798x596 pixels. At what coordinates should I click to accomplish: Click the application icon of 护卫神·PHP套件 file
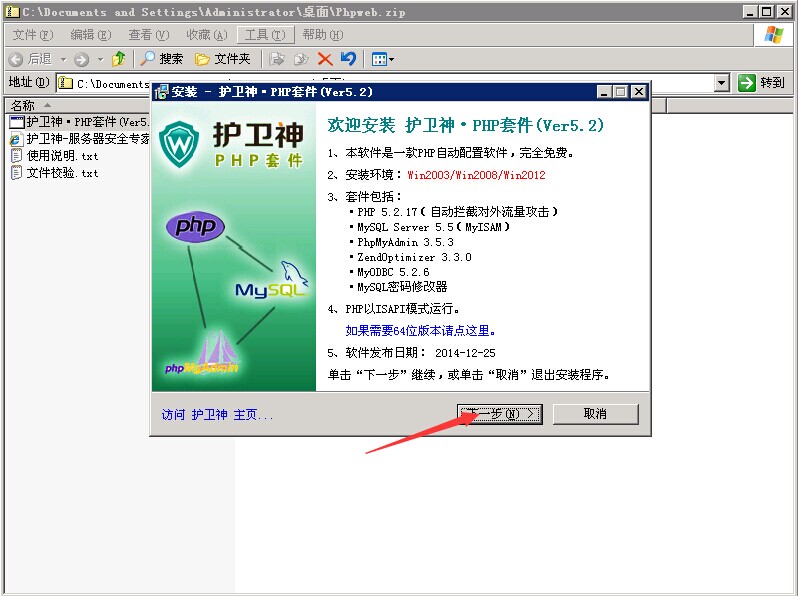(17, 122)
